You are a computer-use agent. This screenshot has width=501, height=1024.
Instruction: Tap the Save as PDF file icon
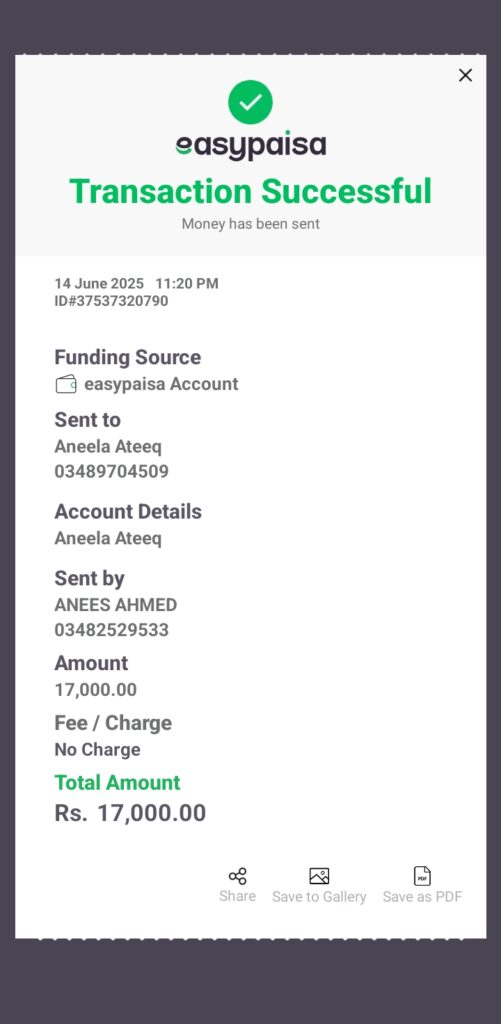pos(422,876)
